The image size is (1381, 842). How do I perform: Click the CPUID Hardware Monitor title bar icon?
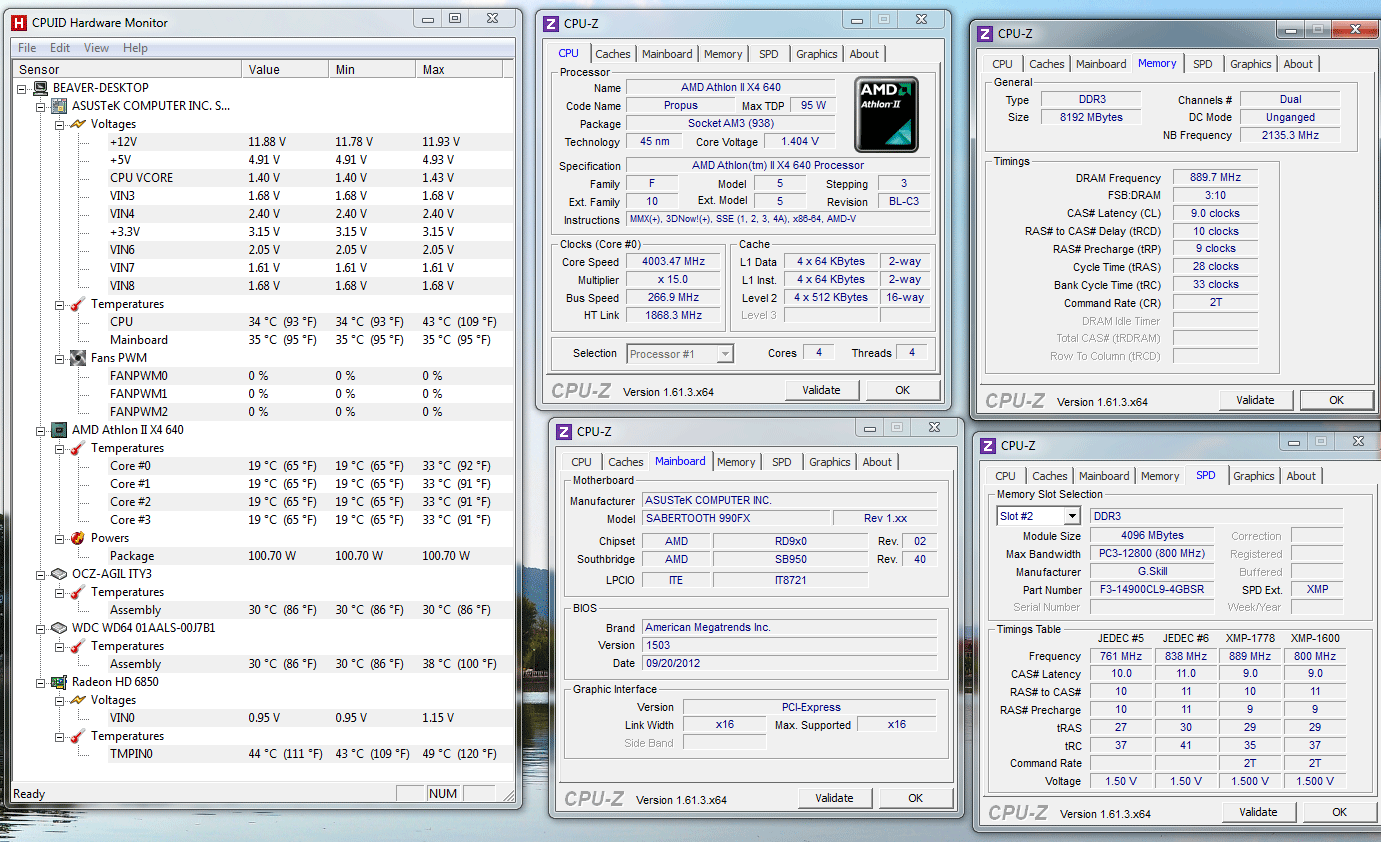point(18,22)
